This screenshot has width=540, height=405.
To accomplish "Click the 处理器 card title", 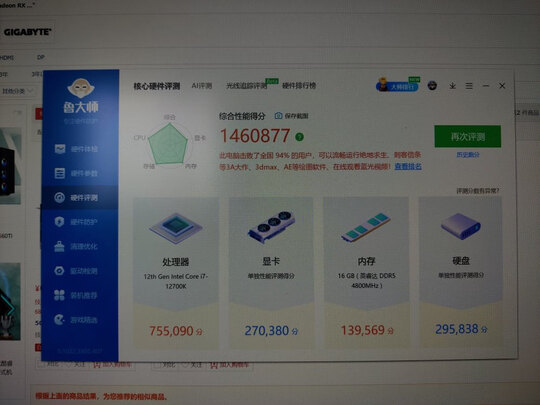I will (x=176, y=262).
